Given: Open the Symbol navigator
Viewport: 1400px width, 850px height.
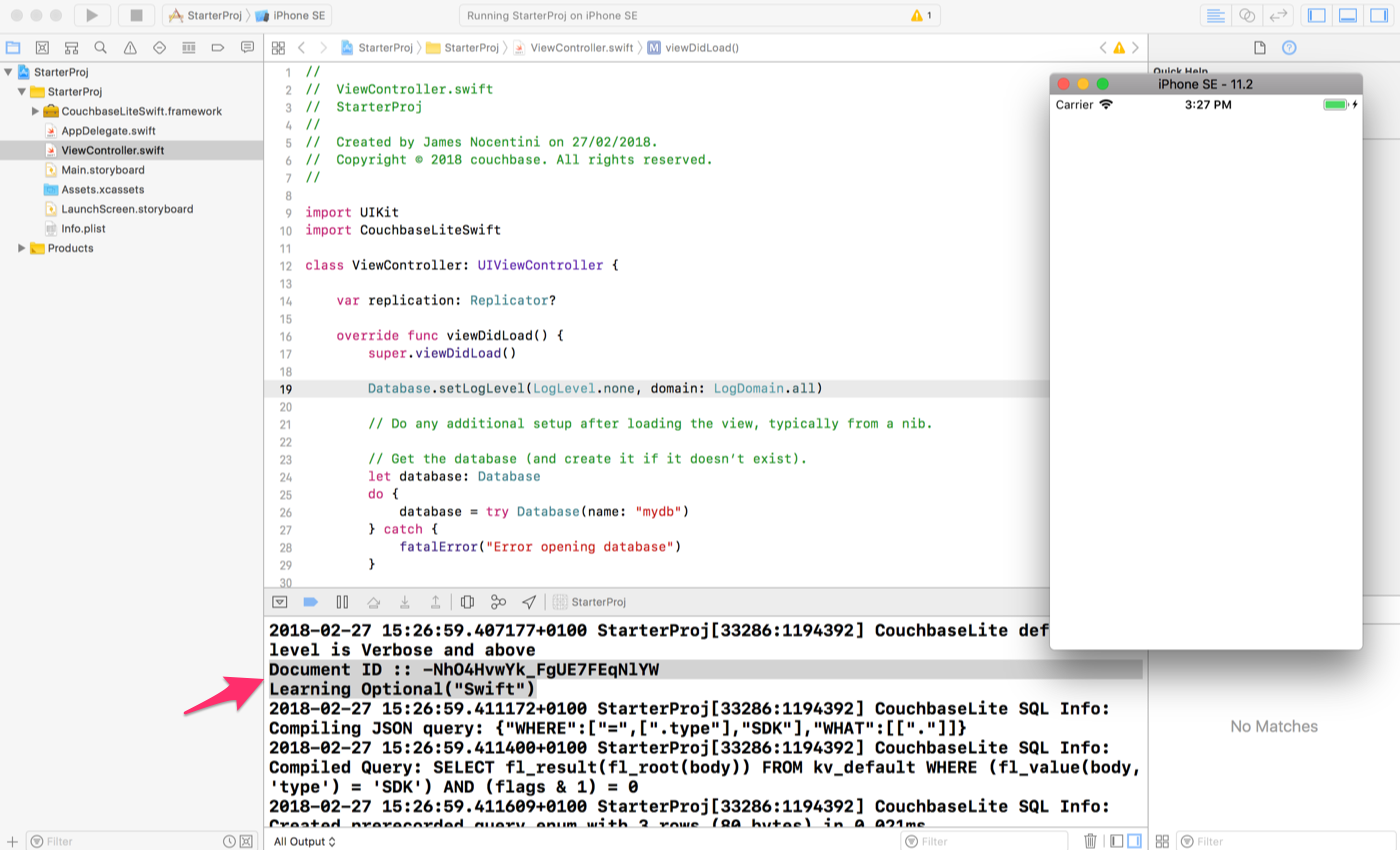Looking at the screenshot, I should click(x=70, y=47).
